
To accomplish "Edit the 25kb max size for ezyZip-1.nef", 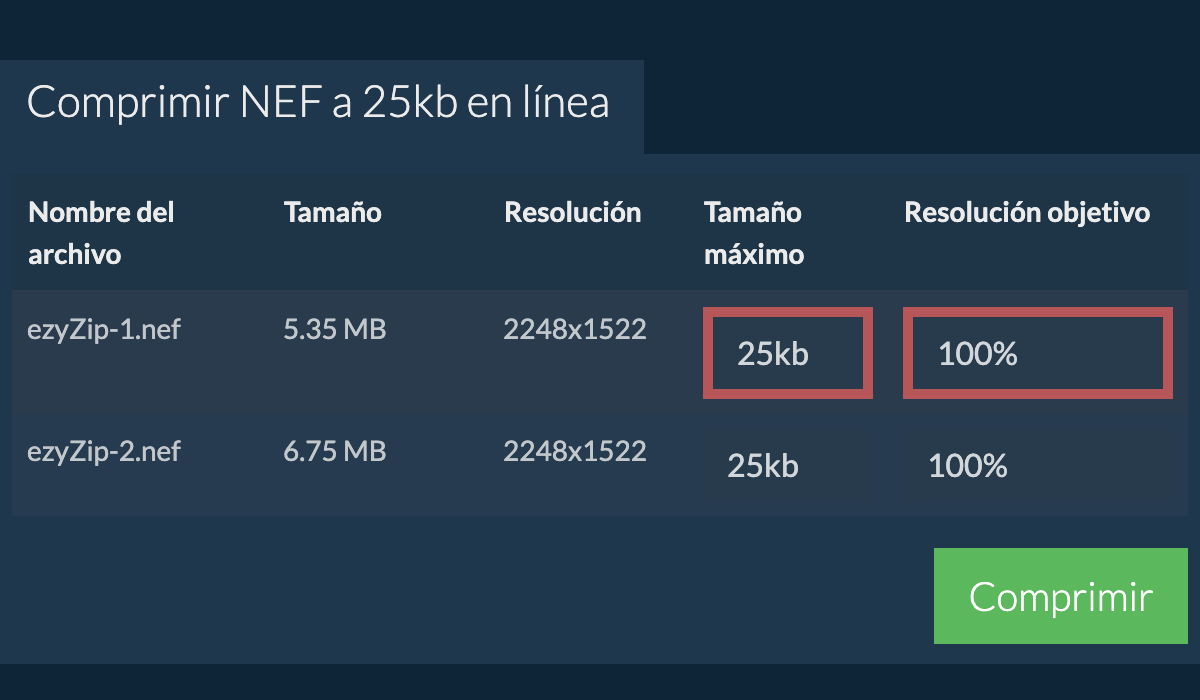I will point(788,353).
